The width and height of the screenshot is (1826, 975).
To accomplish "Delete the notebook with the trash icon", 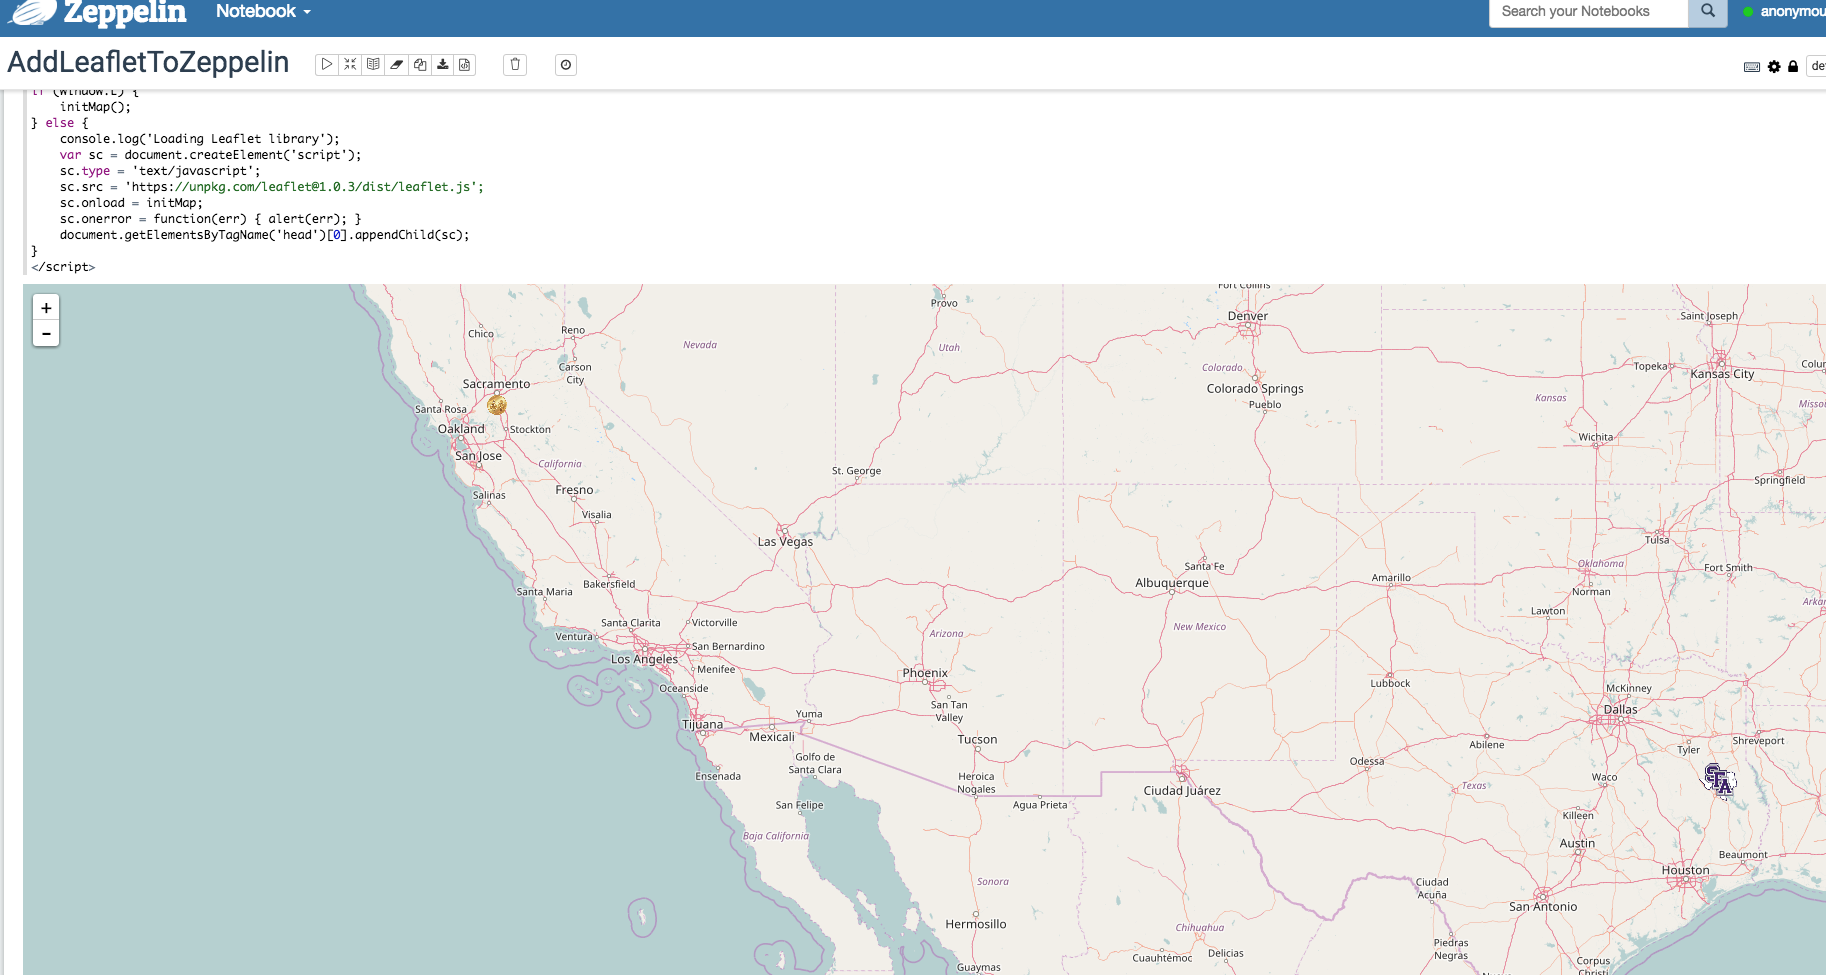I will pos(515,64).
